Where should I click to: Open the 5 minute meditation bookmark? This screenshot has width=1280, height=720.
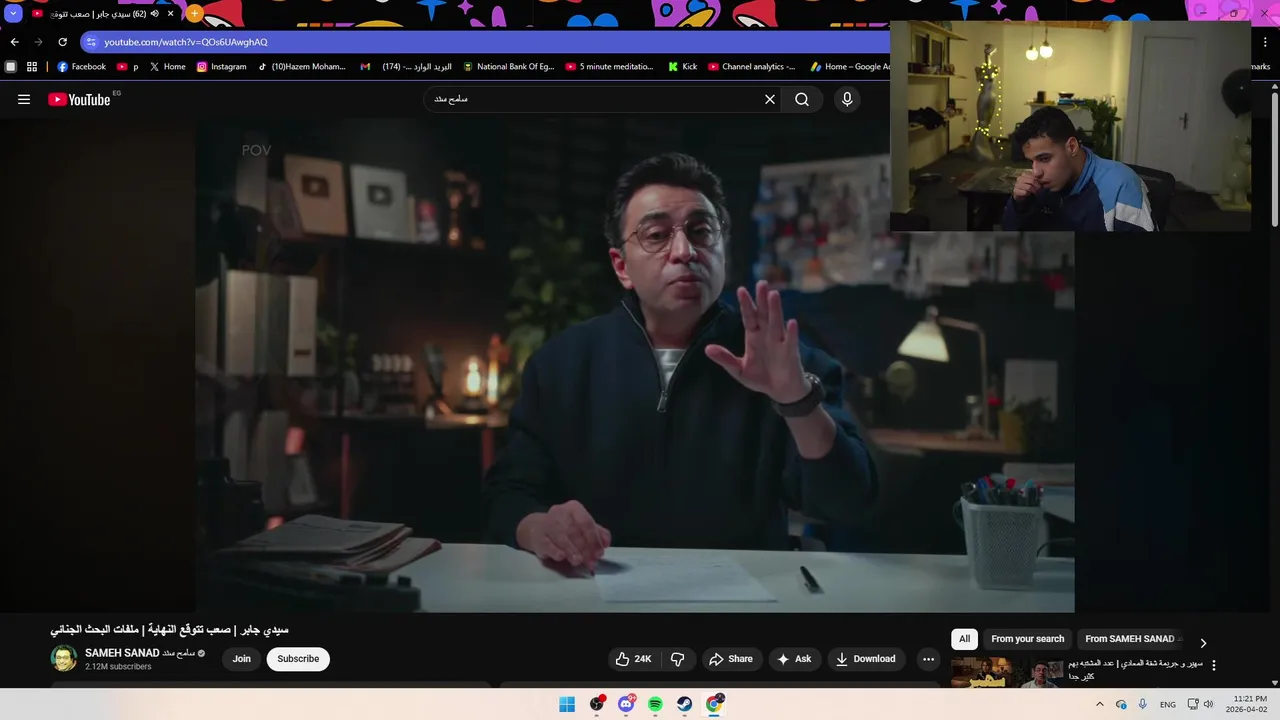click(609, 67)
